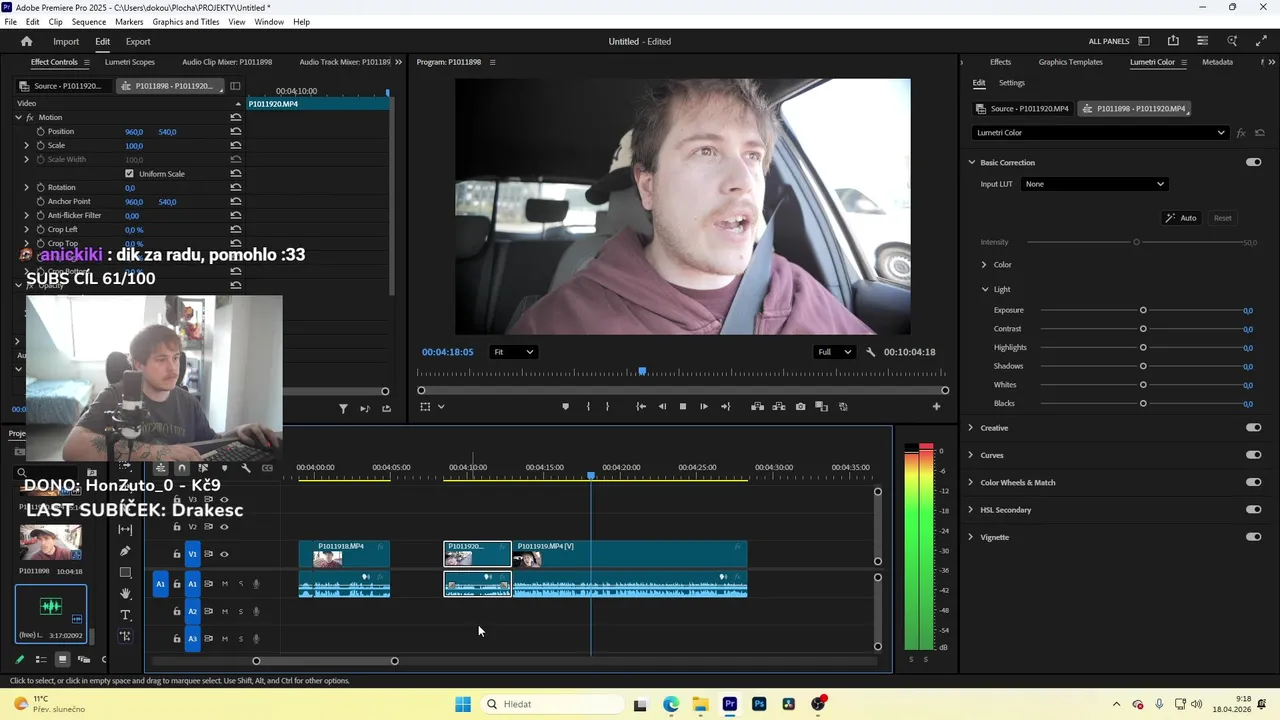Image resolution: width=1280 pixels, height=720 pixels.
Task: Add marker in Program monitor
Action: [x=565, y=406]
